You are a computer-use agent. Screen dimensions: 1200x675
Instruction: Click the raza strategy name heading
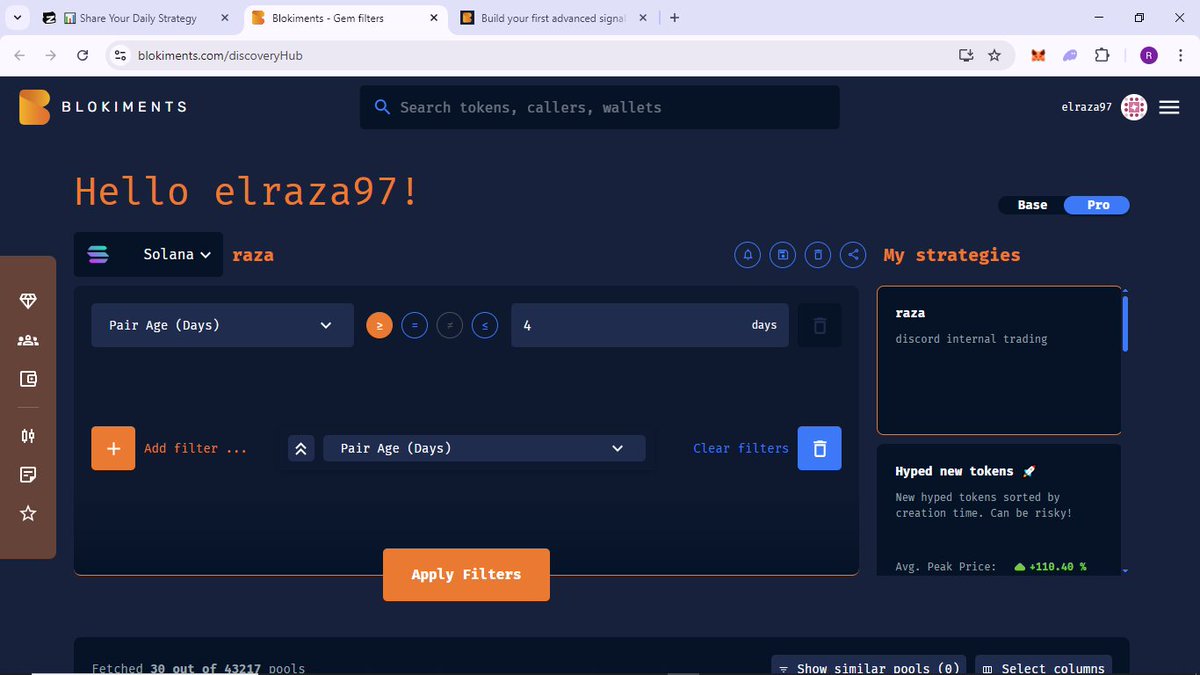point(253,255)
